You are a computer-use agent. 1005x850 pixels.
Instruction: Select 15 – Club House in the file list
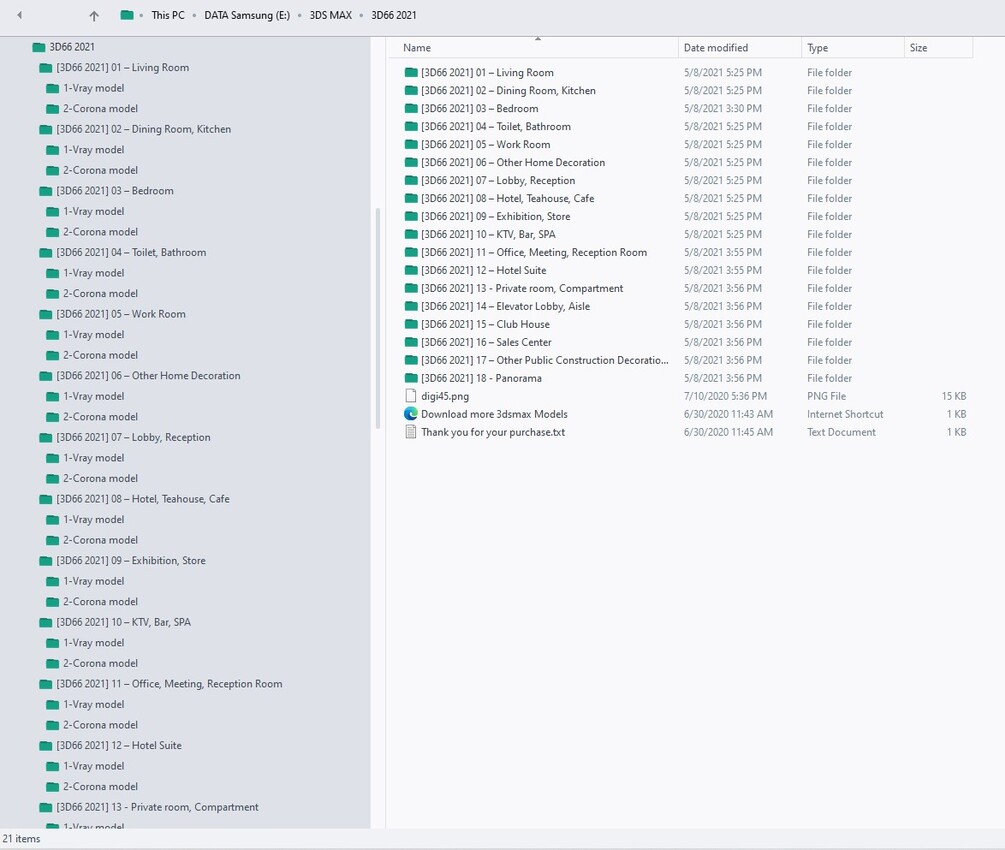[x=485, y=324]
